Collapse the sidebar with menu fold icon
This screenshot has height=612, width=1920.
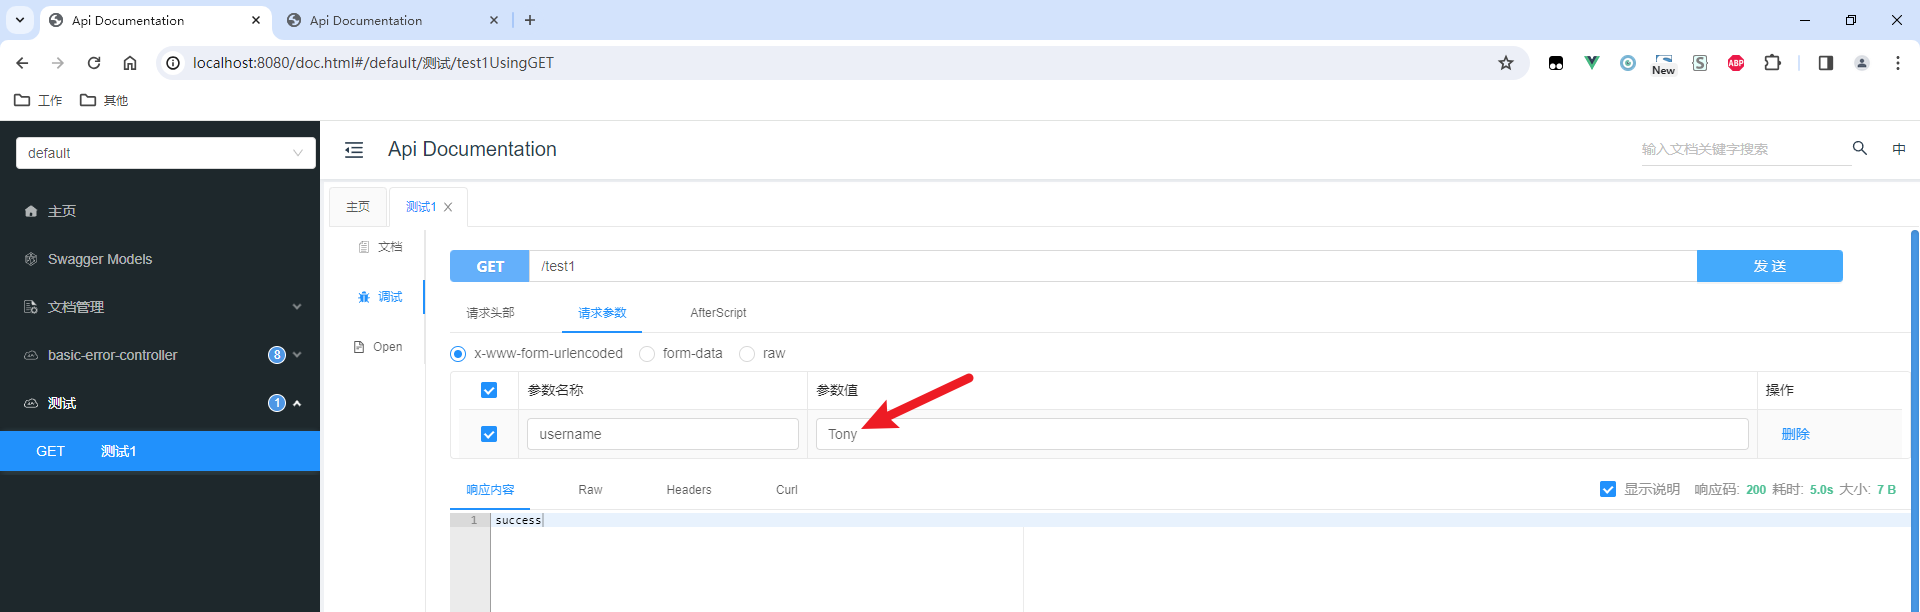354,150
